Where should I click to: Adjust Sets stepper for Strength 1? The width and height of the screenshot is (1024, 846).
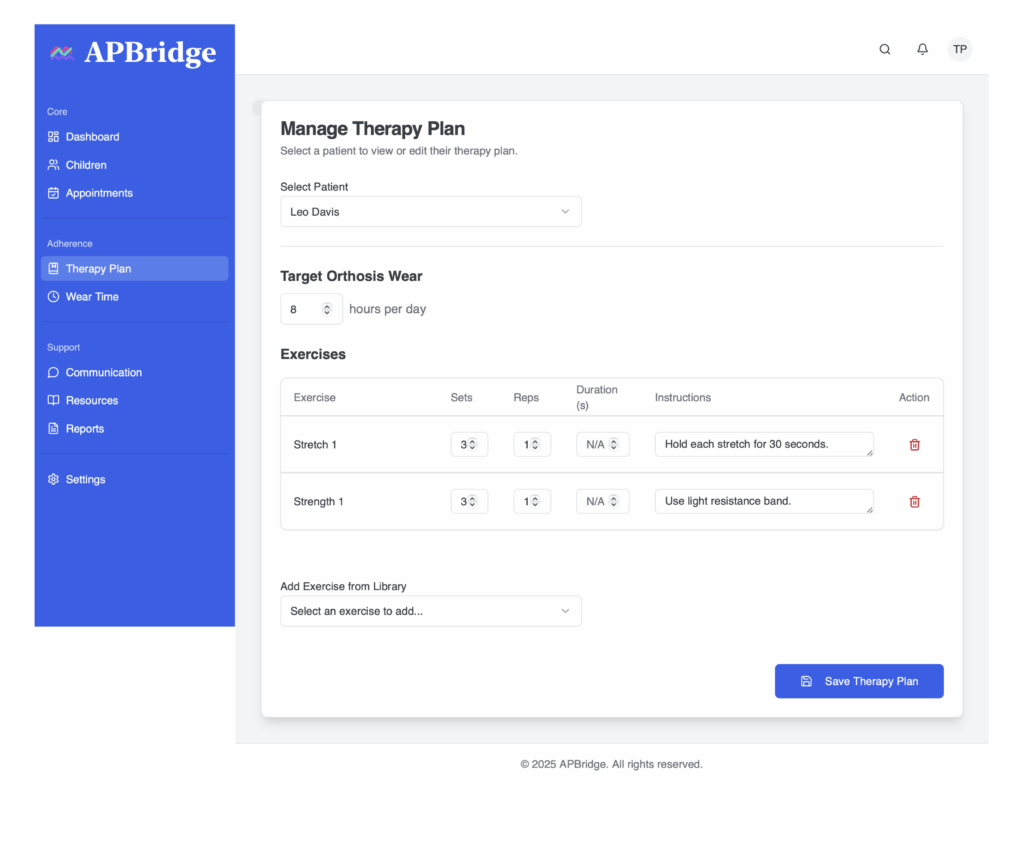[x=472, y=501]
